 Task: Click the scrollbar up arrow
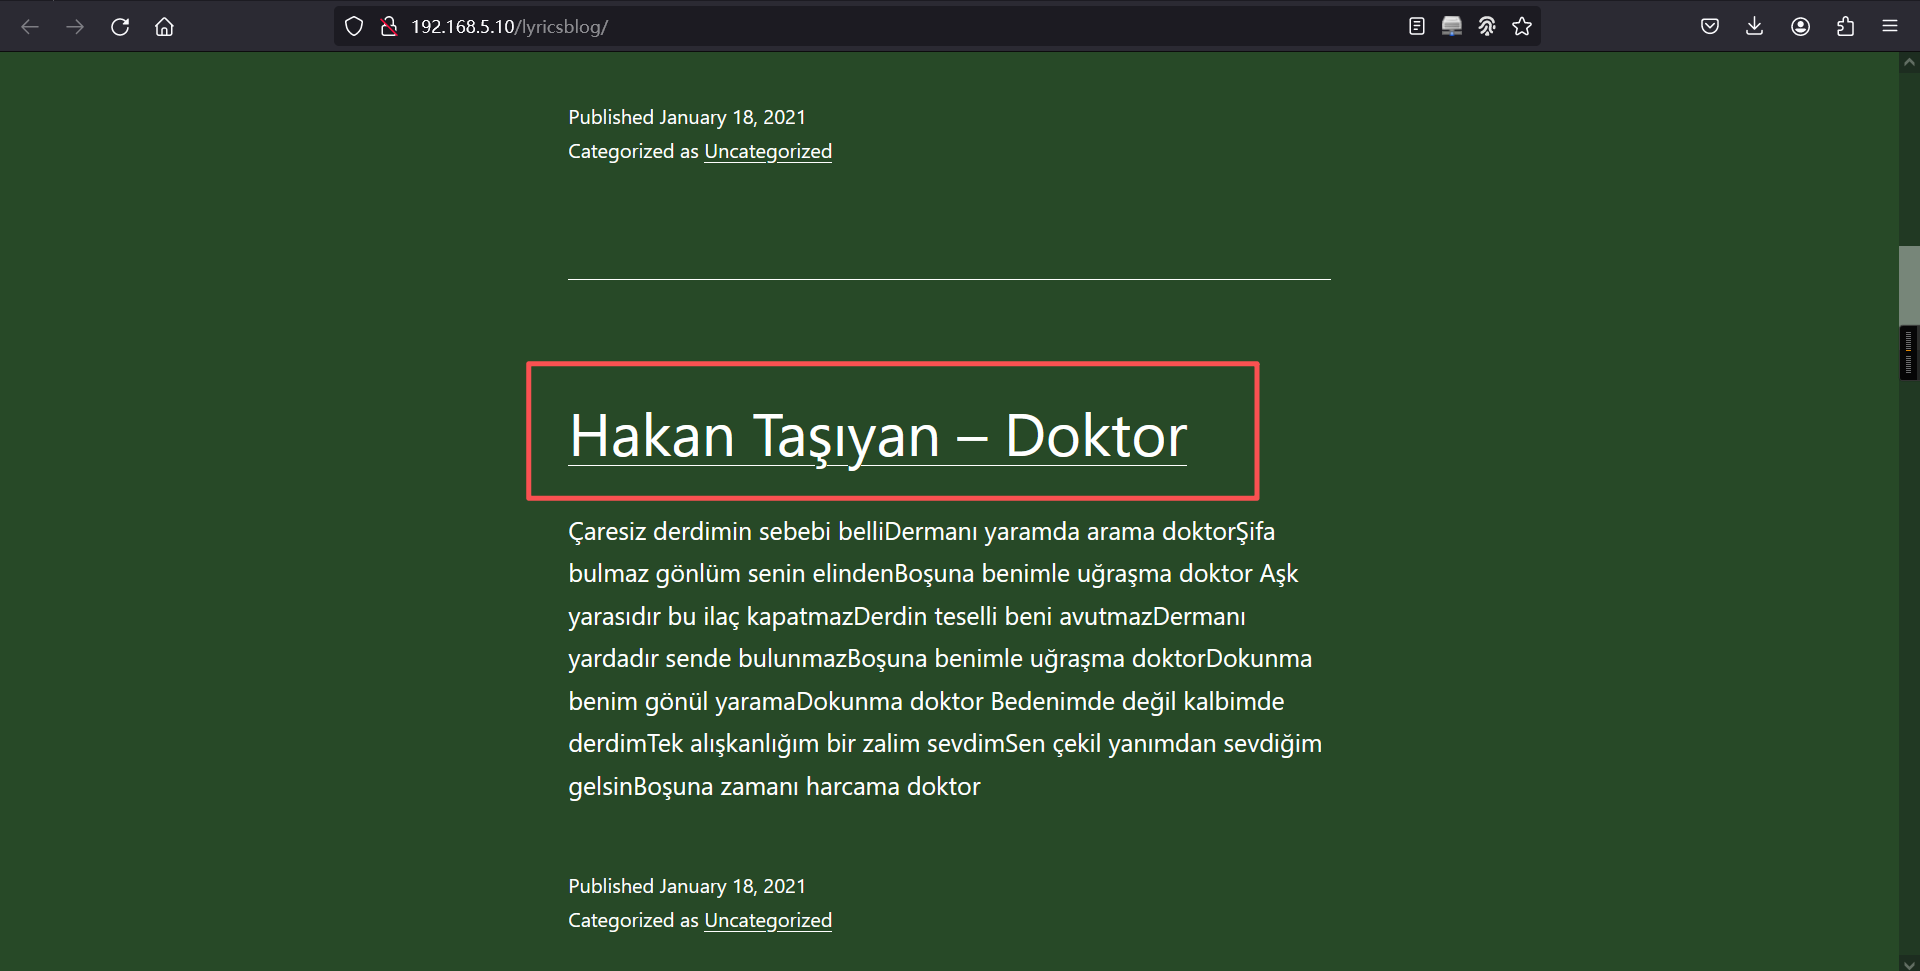[1909, 62]
